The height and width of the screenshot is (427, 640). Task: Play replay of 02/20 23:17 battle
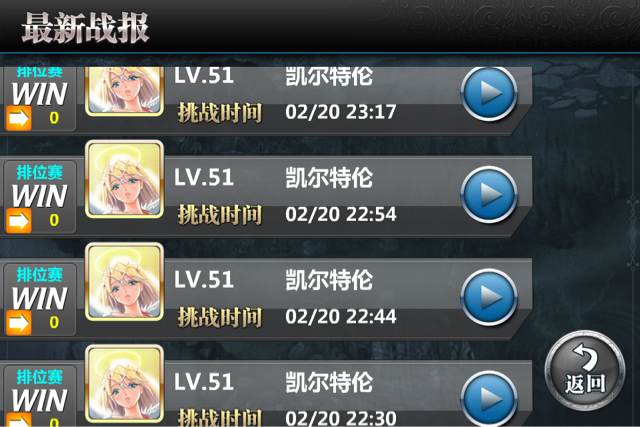click(489, 93)
